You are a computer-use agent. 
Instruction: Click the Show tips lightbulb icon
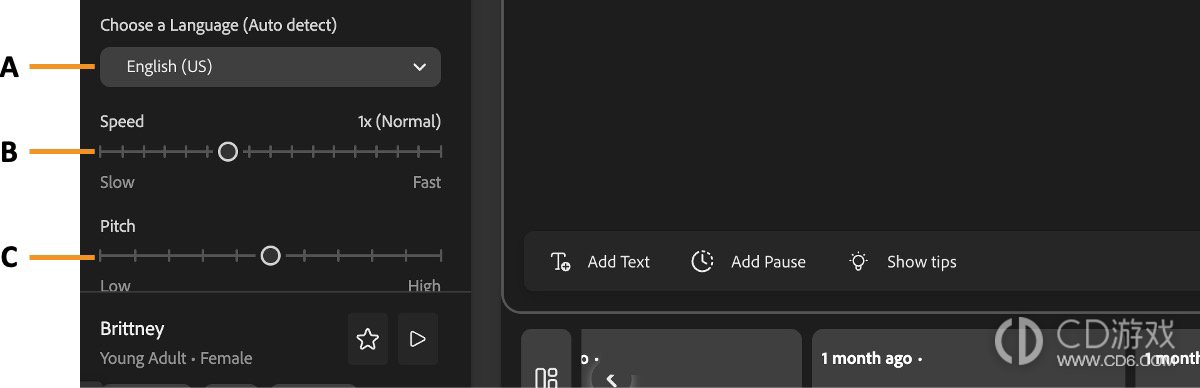coord(858,262)
